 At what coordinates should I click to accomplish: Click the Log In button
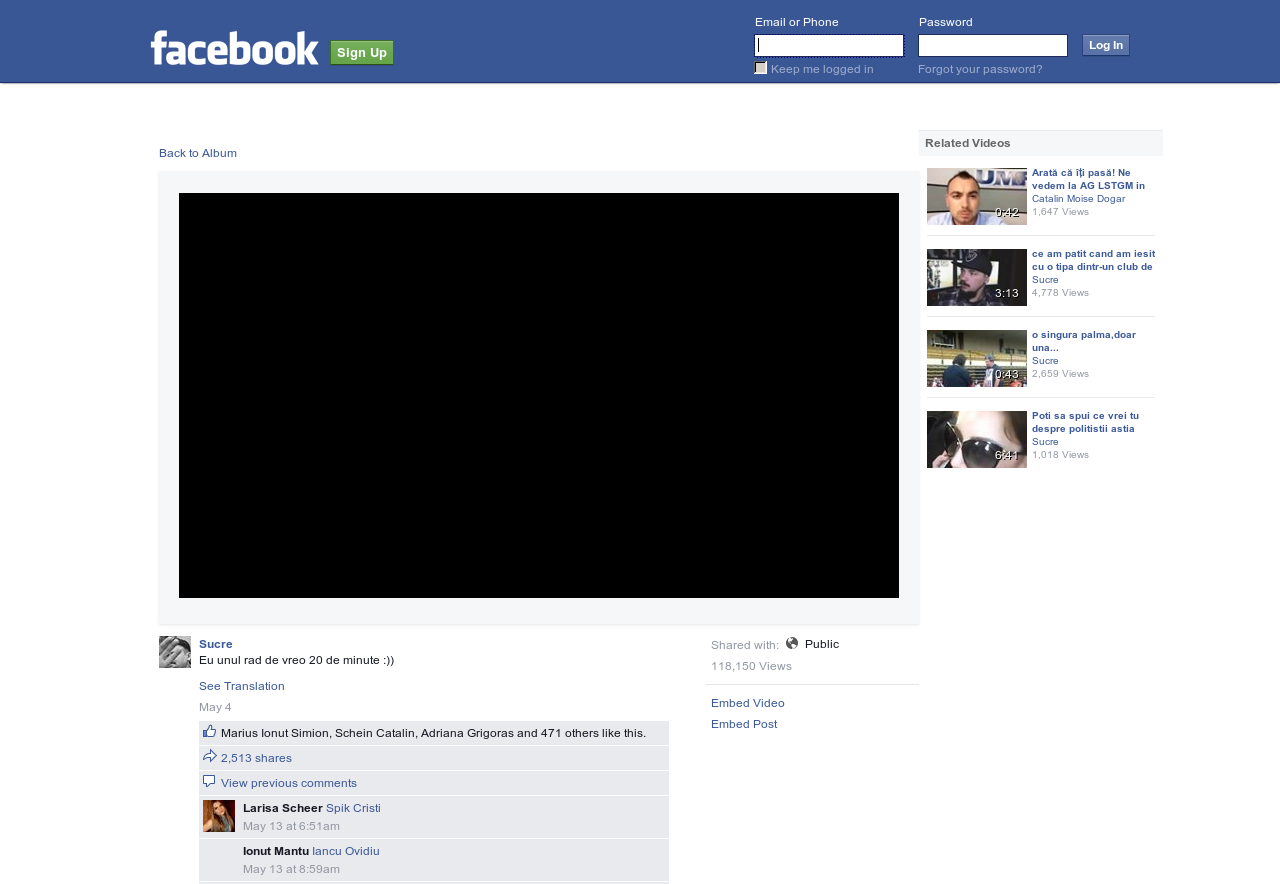1106,45
